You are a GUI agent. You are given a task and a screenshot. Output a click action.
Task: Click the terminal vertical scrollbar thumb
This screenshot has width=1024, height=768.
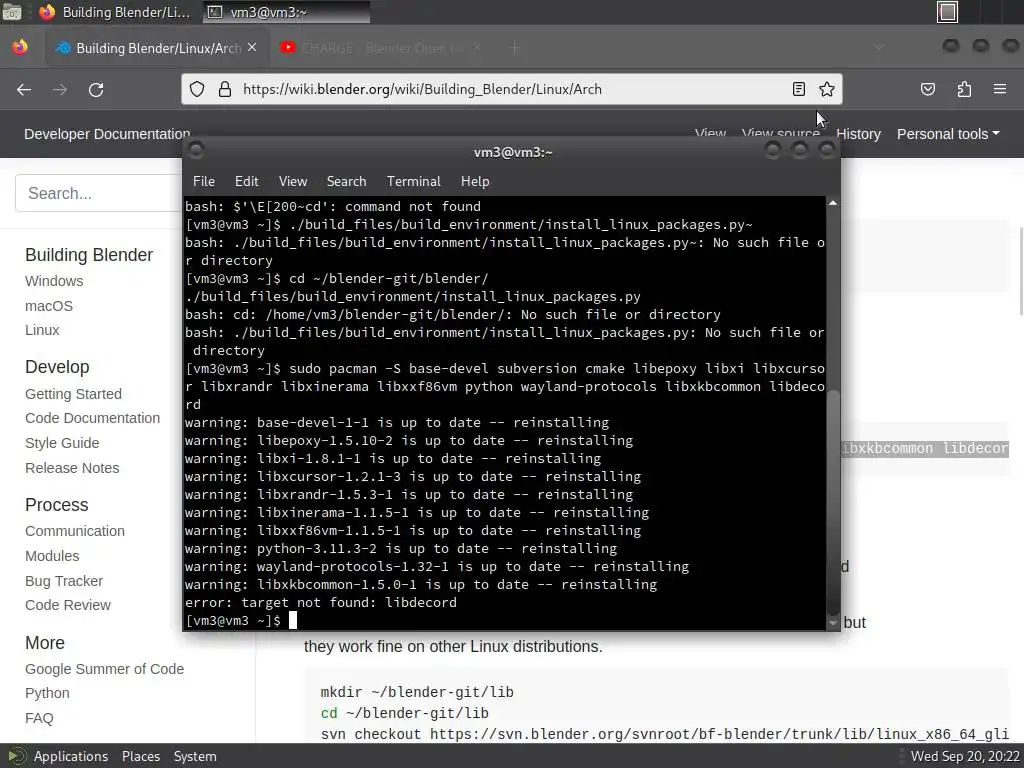coord(833,501)
